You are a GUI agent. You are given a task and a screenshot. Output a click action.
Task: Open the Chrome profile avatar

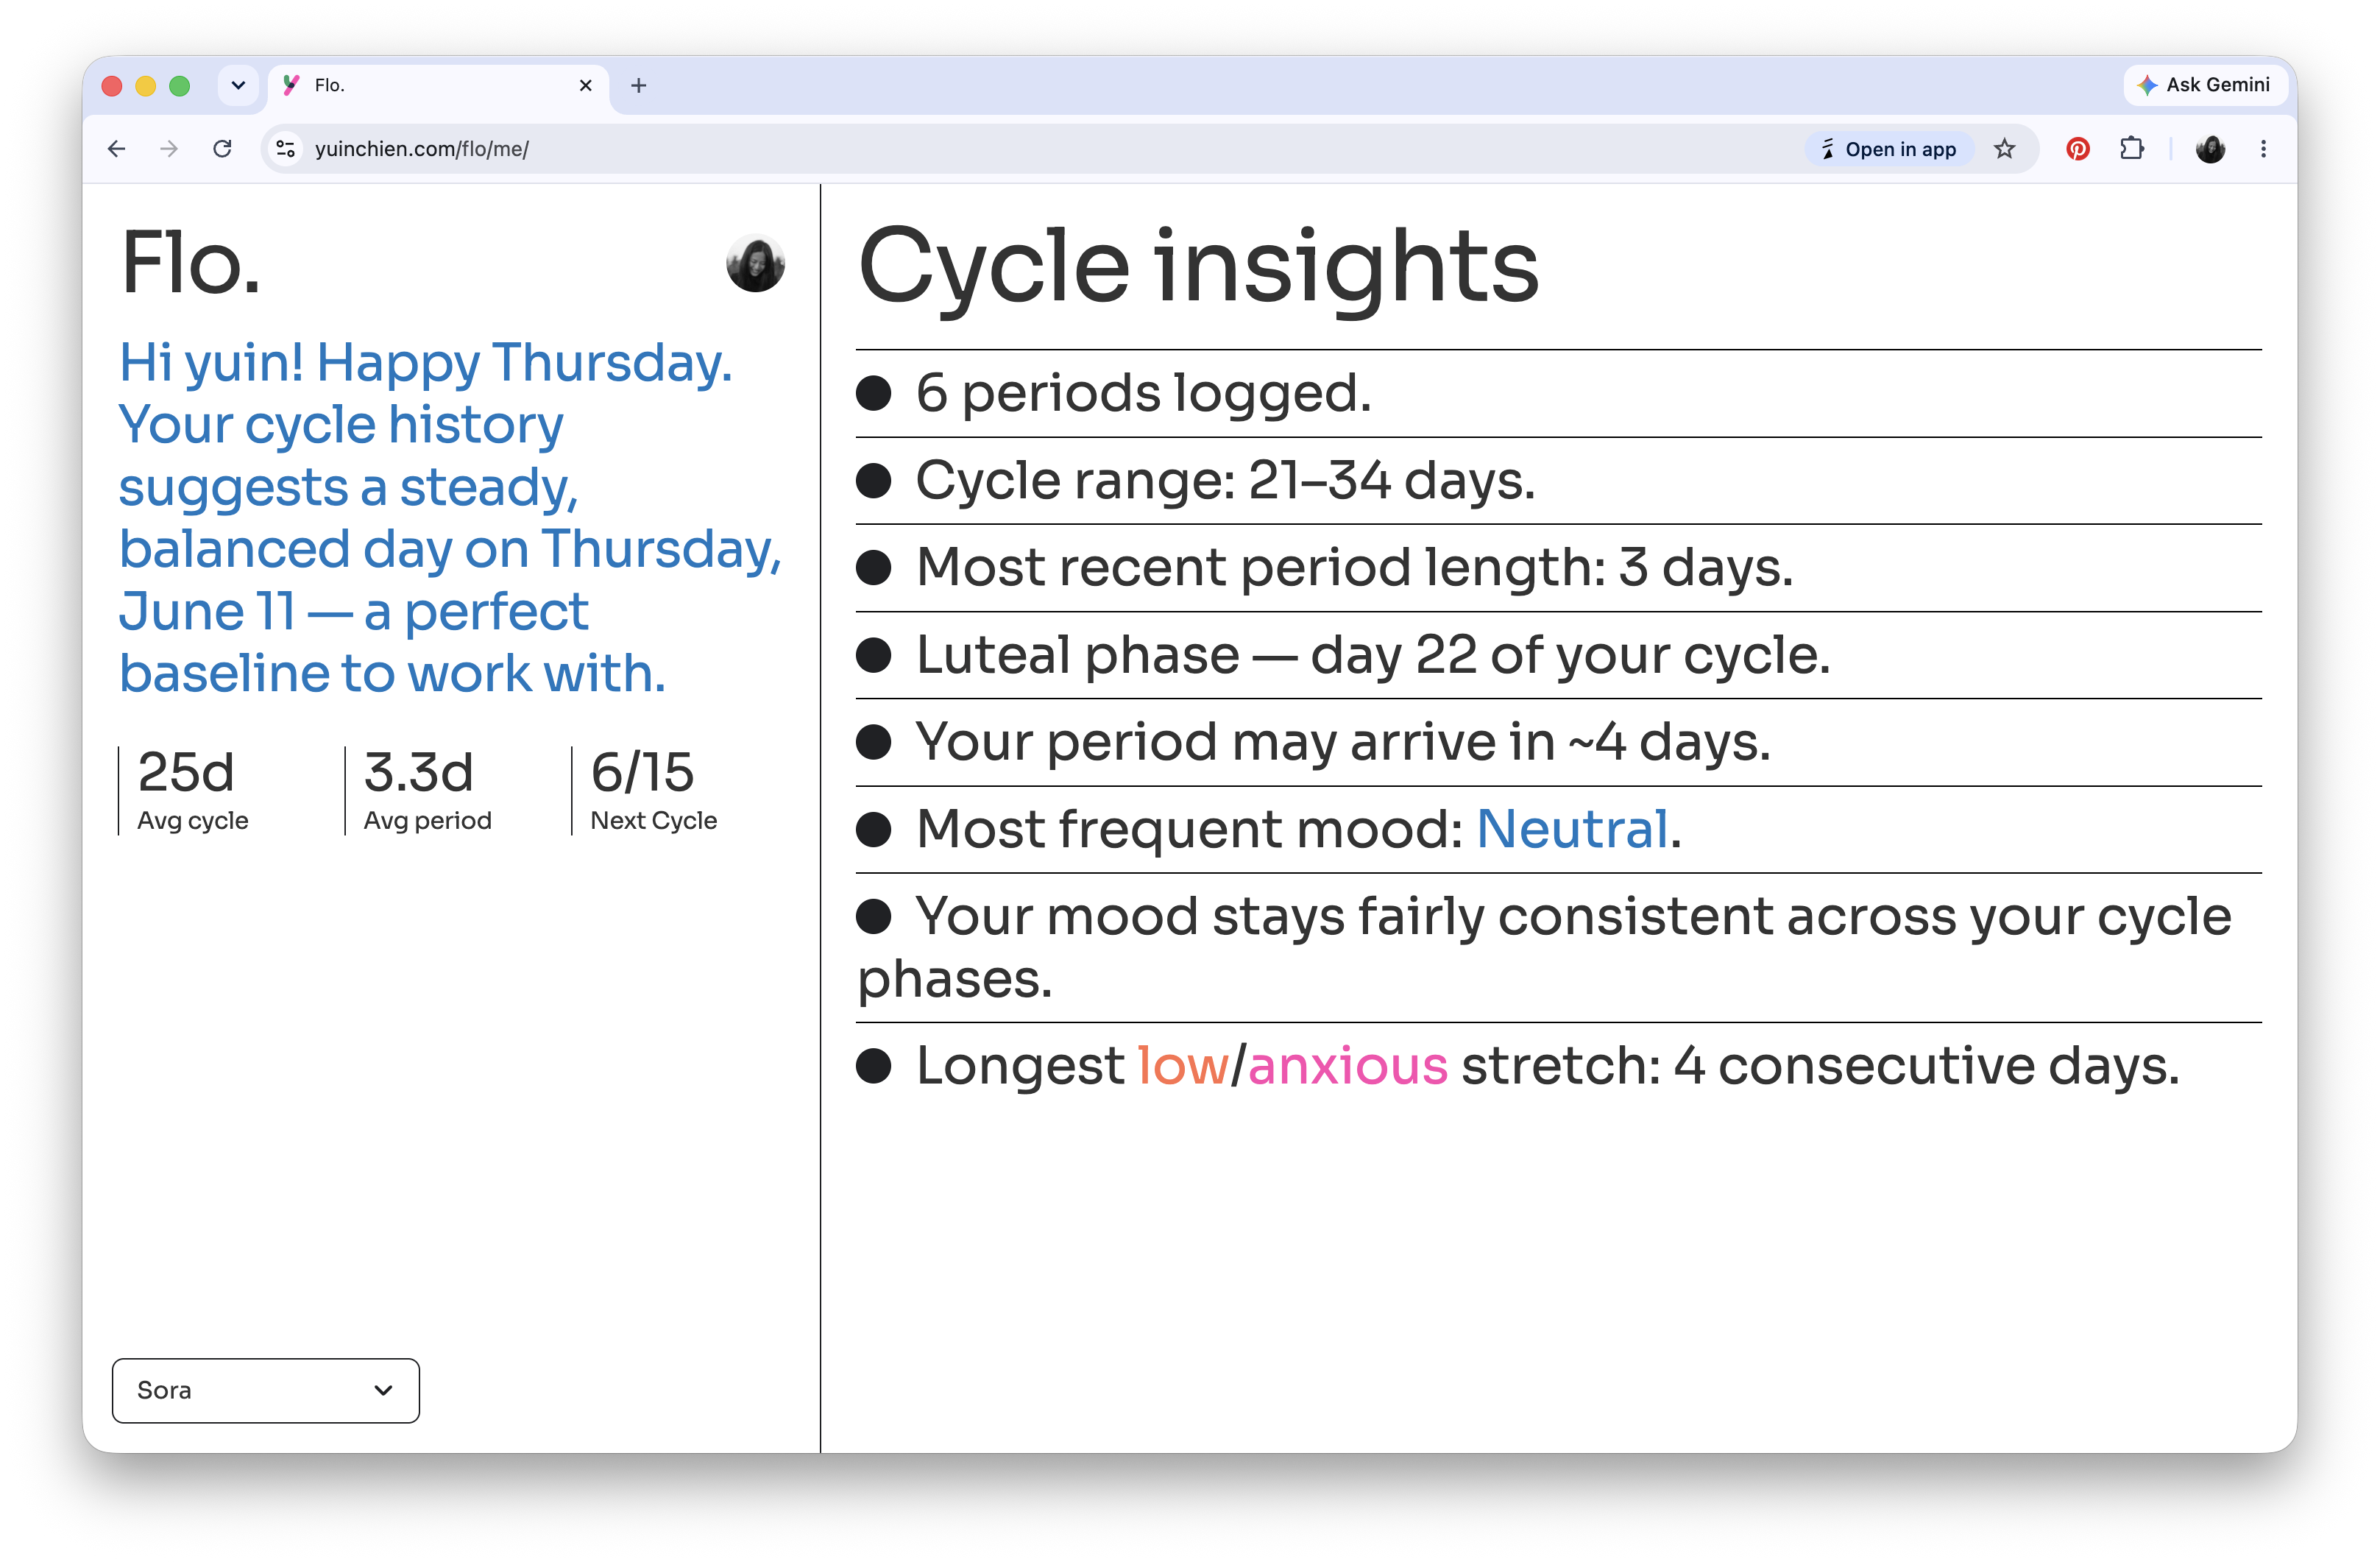point(2210,149)
